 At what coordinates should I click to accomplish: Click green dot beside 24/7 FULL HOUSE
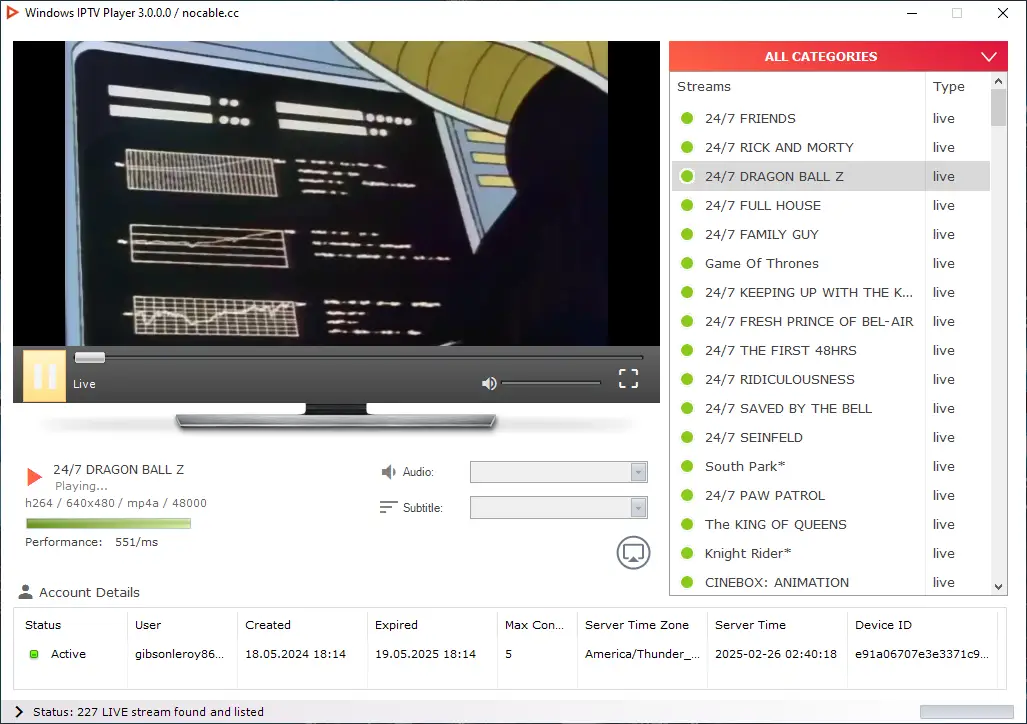687,205
